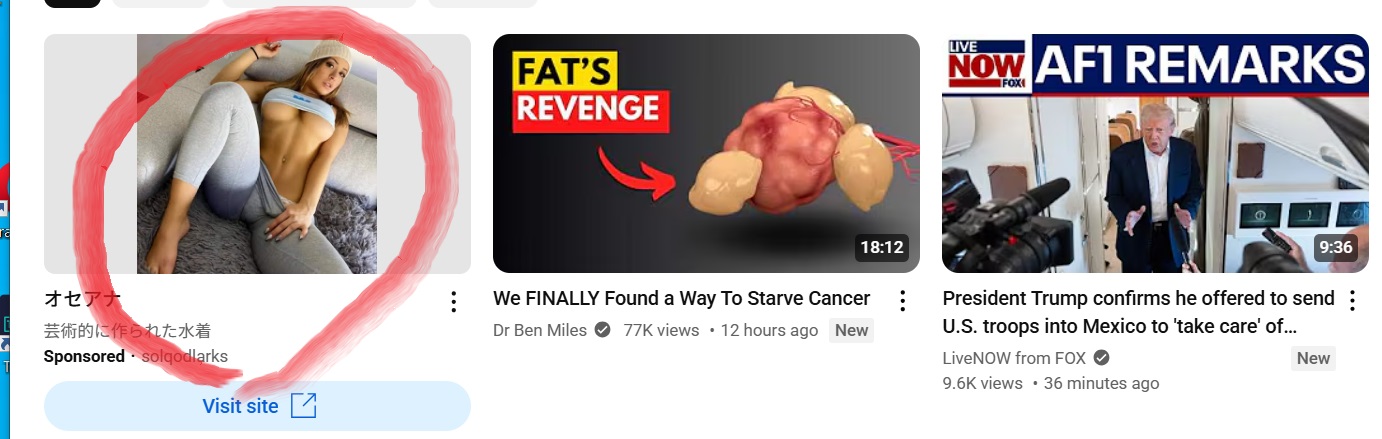Click the 18:12 duration badge
Screen dimensions: 1382x439
click(881, 248)
